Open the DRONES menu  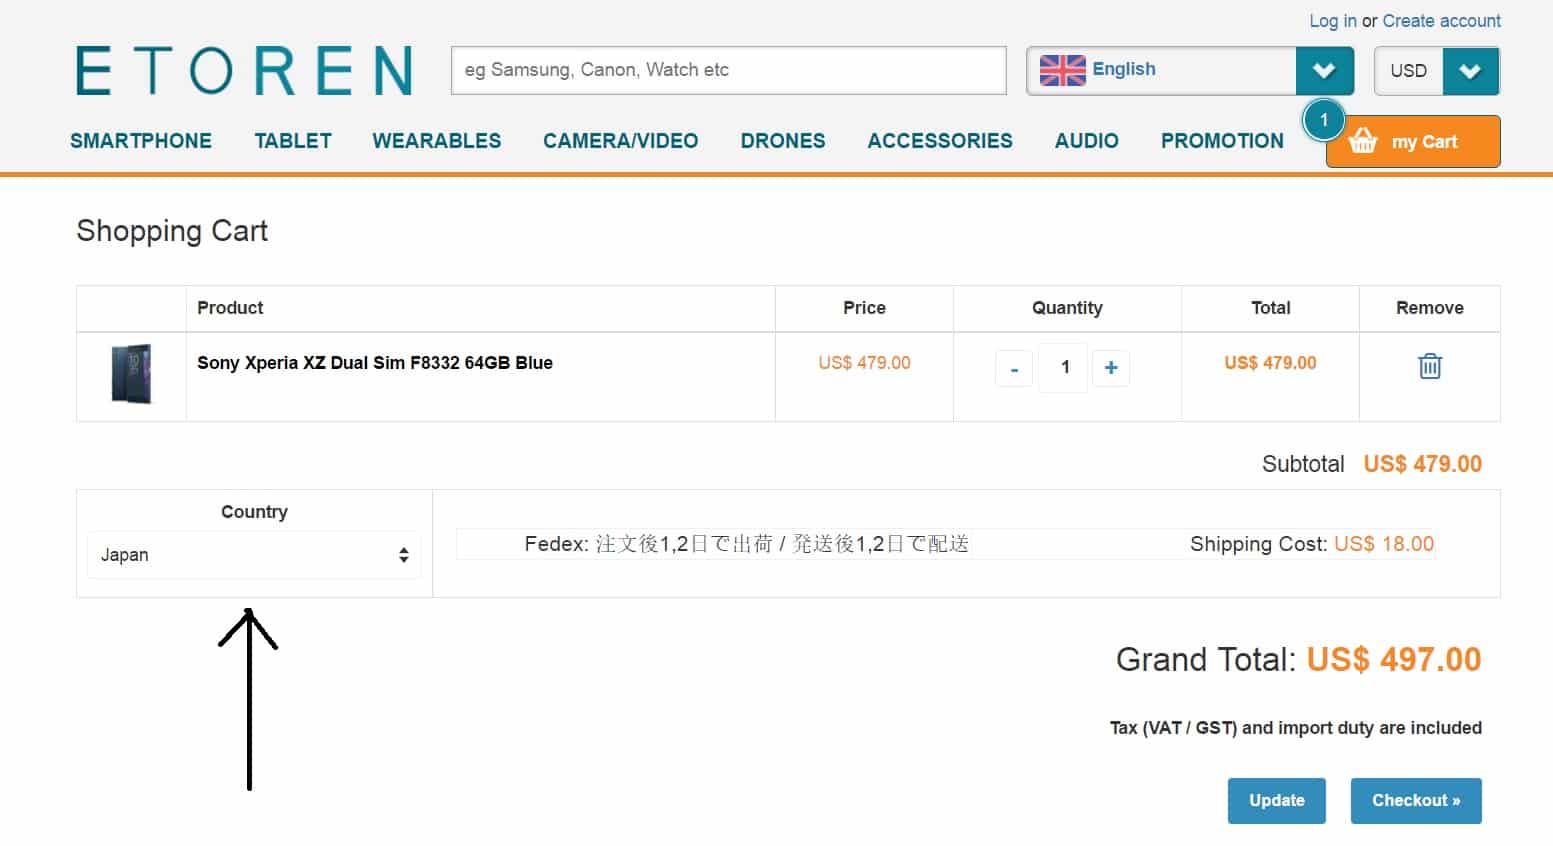pos(783,141)
